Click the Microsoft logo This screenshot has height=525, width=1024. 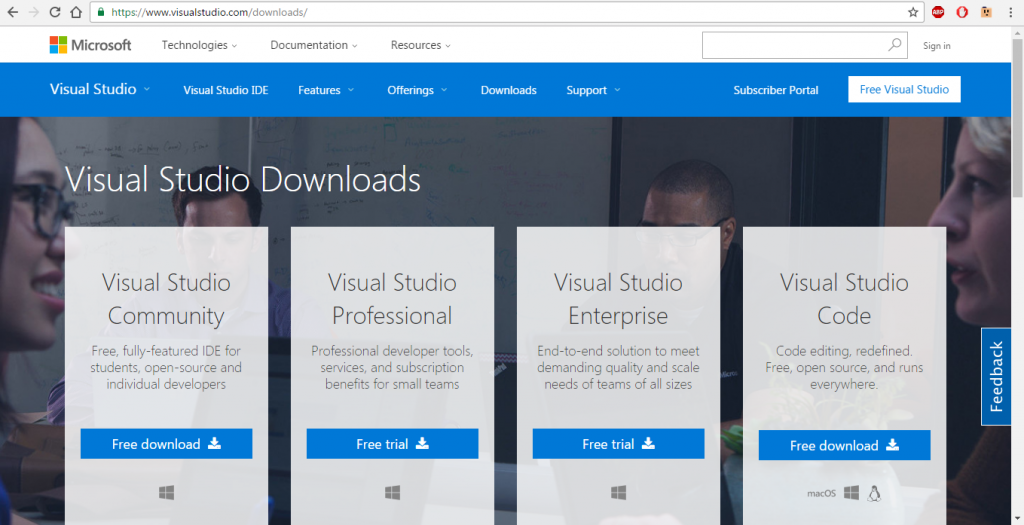90,45
